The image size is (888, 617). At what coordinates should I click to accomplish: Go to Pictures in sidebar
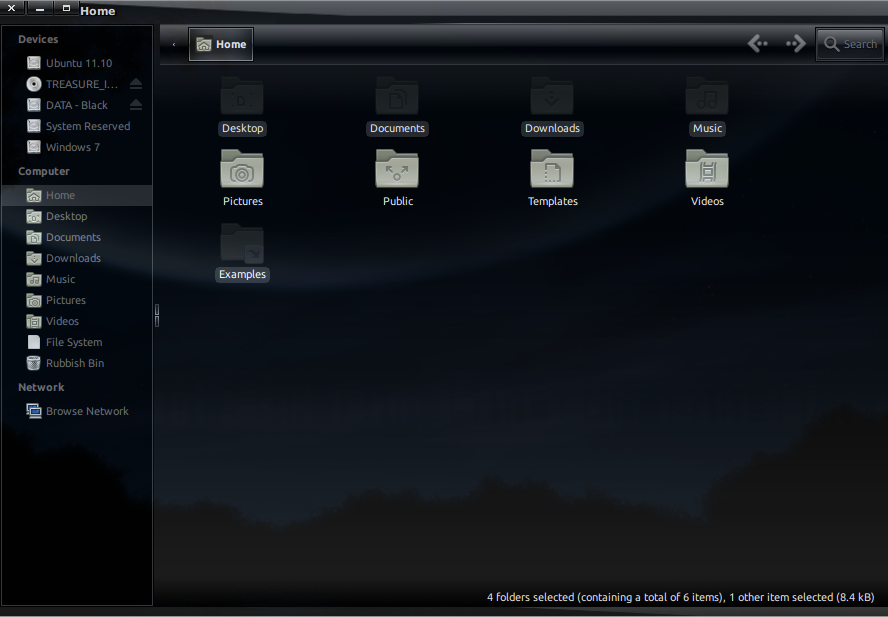tap(76, 300)
